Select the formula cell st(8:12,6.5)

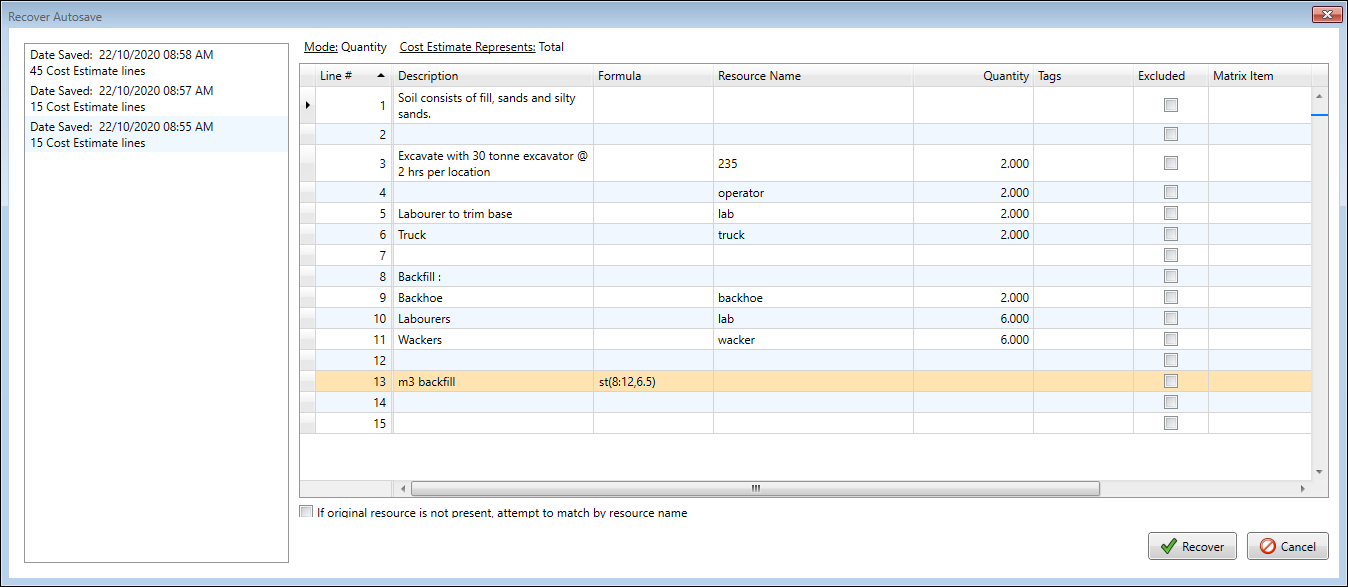pyautogui.click(x=652, y=381)
